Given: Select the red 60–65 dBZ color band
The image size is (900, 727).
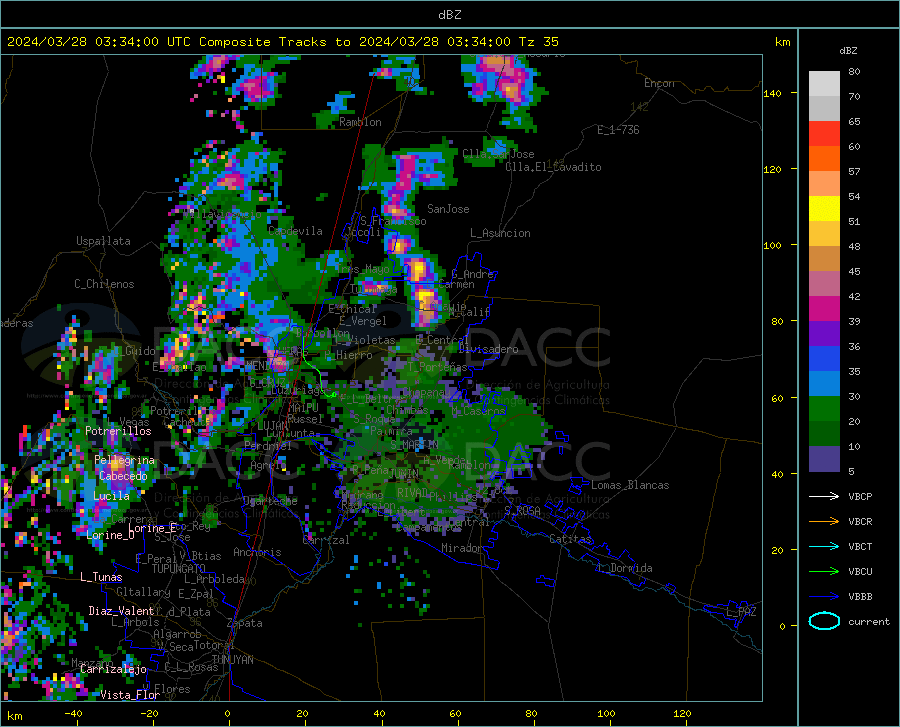Looking at the screenshot, I should [x=824, y=134].
